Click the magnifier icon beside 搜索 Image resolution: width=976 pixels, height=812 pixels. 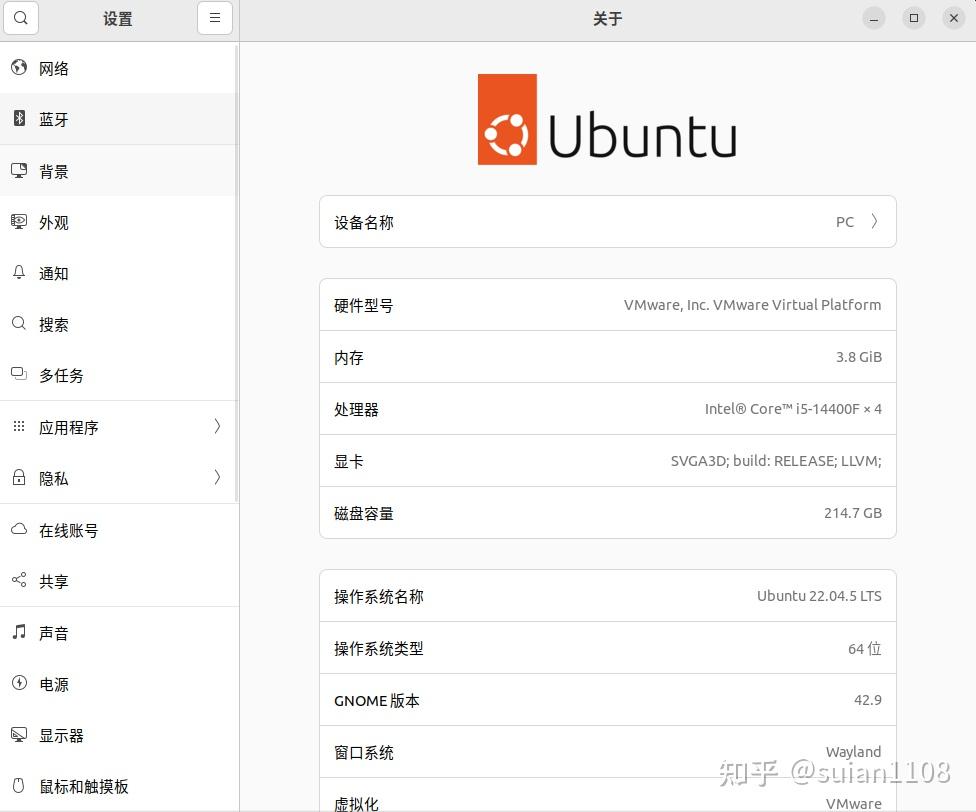click(x=19, y=324)
